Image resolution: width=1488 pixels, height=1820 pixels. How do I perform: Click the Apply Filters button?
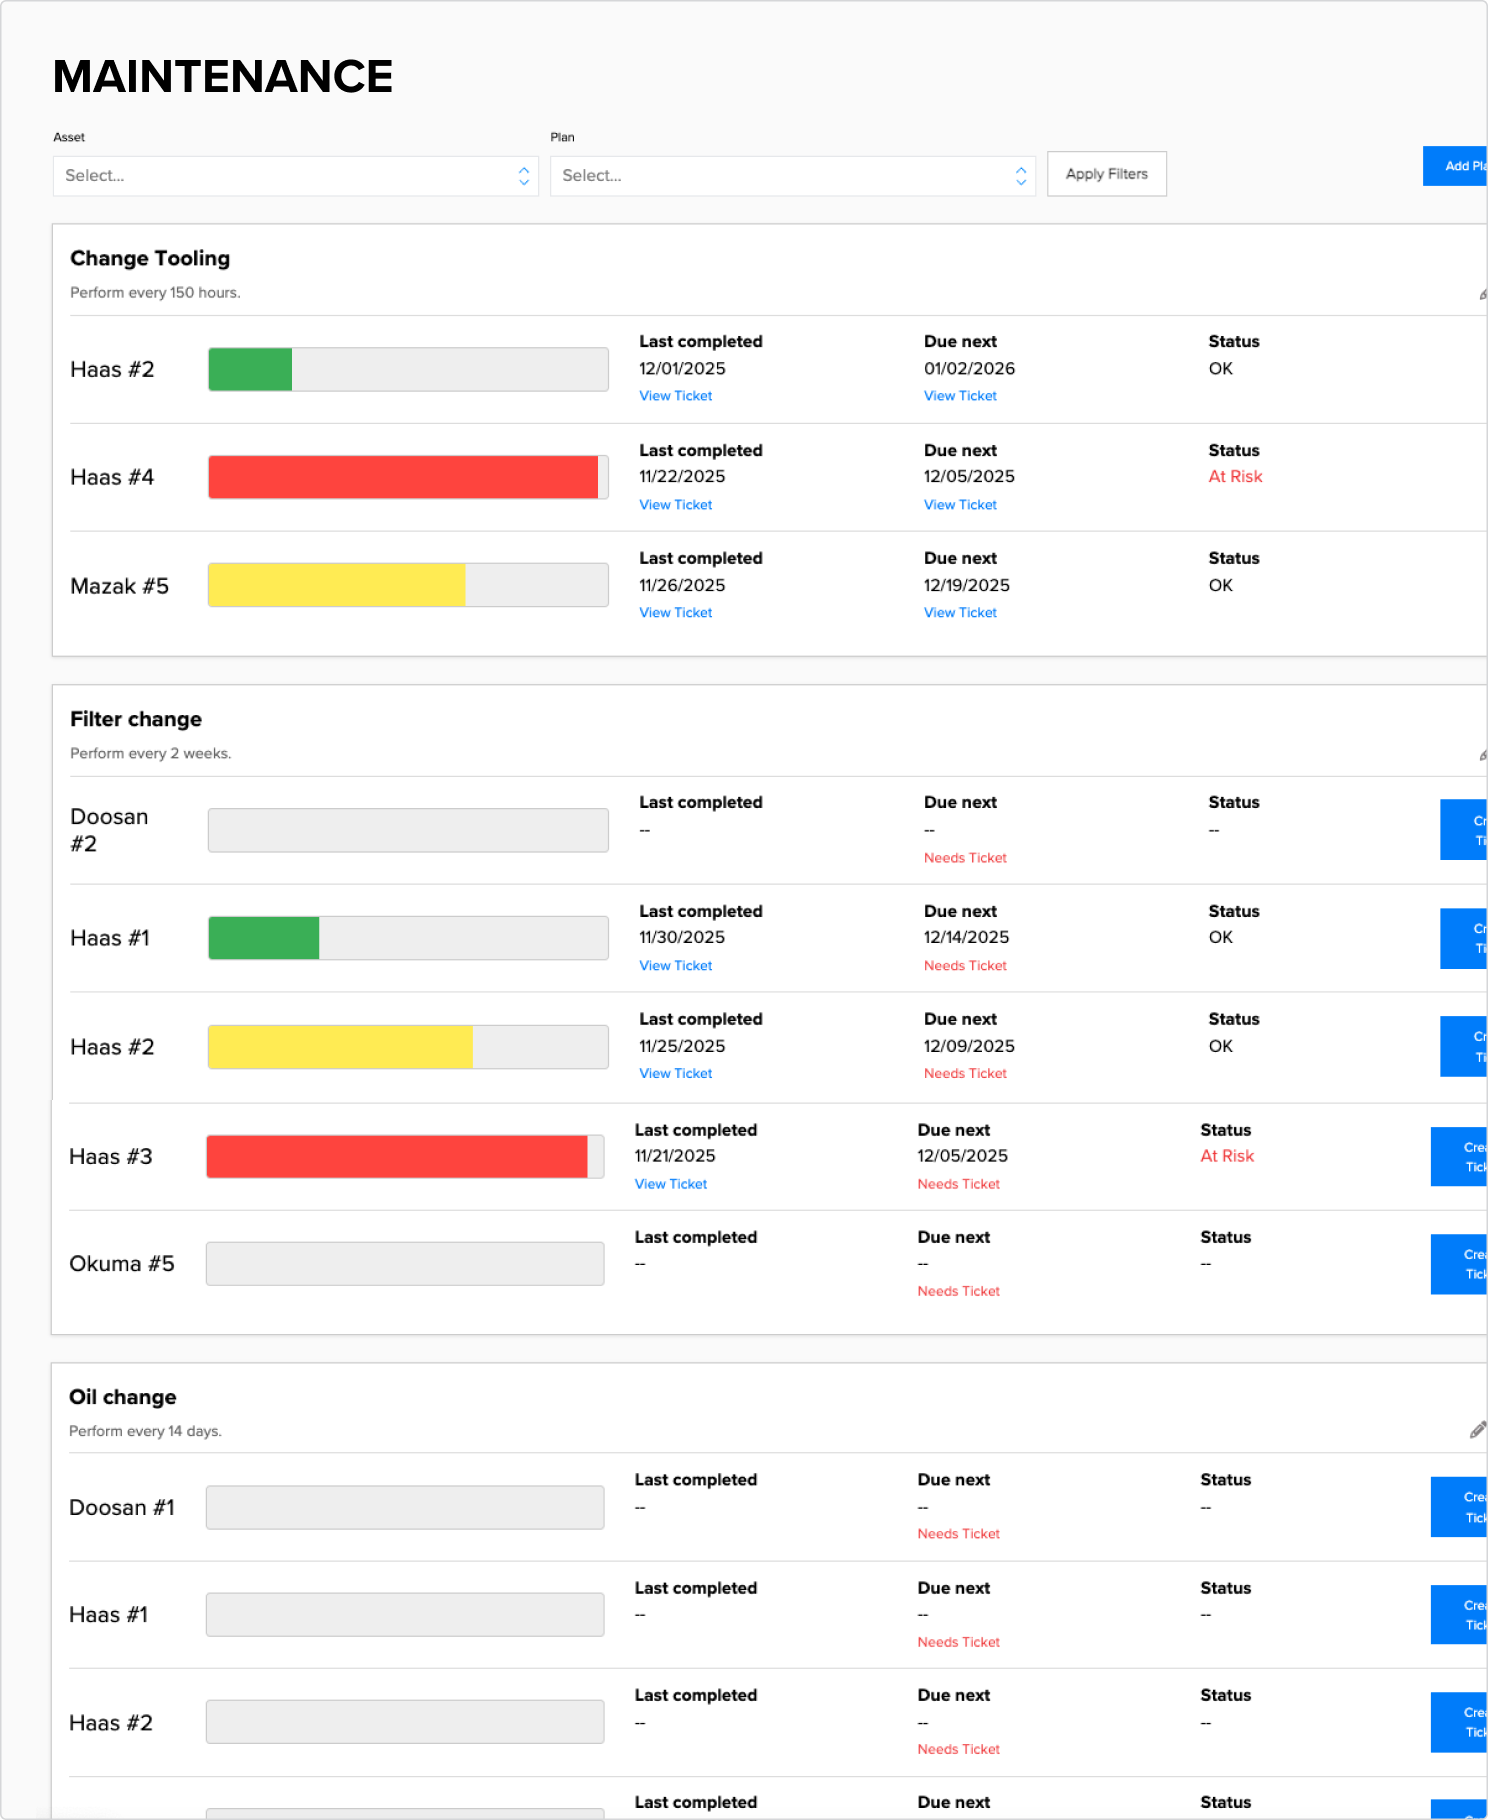coord(1106,174)
